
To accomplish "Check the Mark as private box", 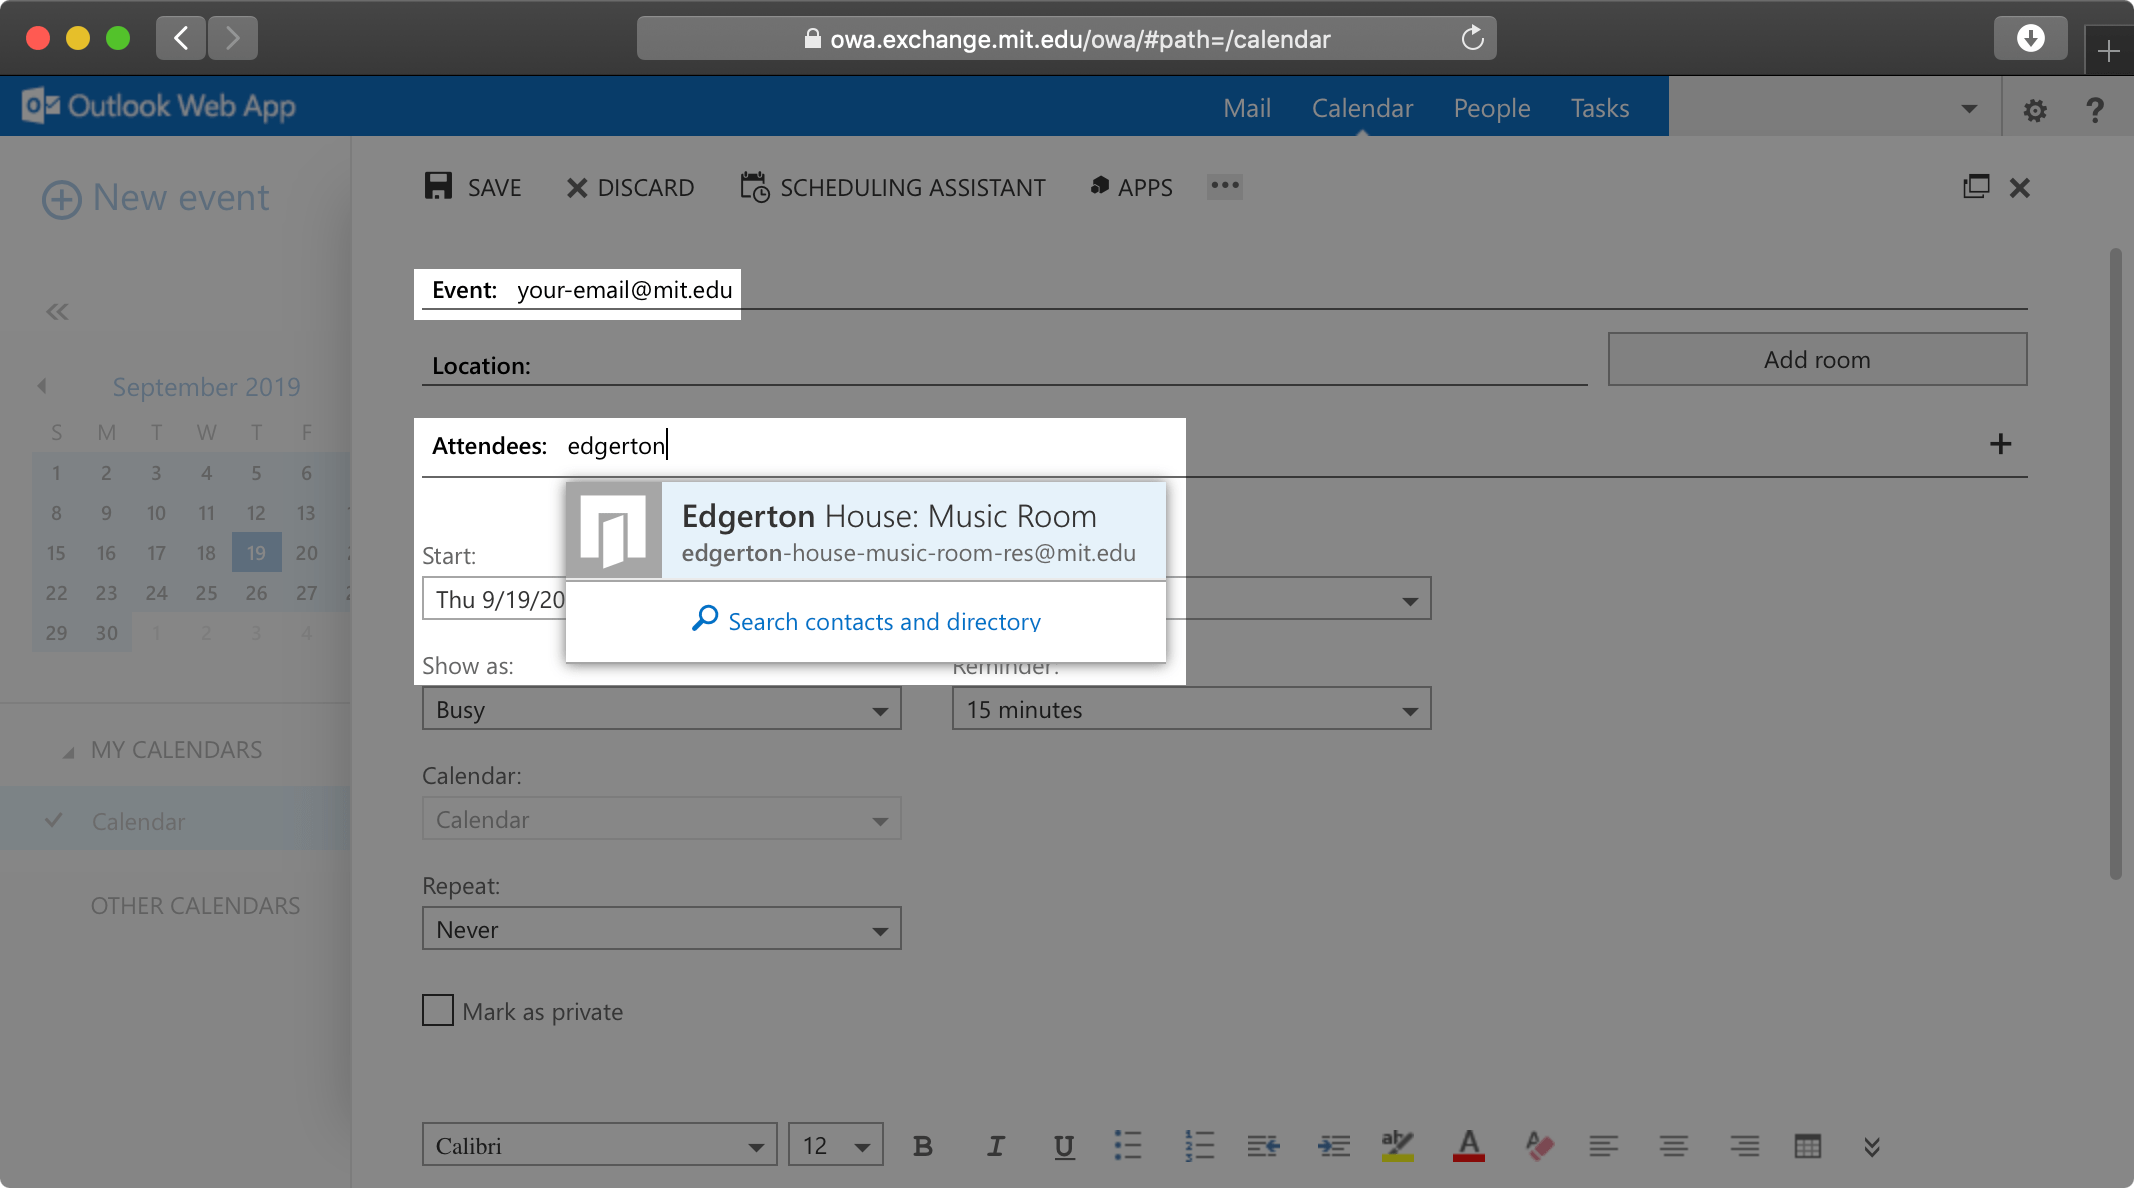I will pyautogui.click(x=438, y=1010).
